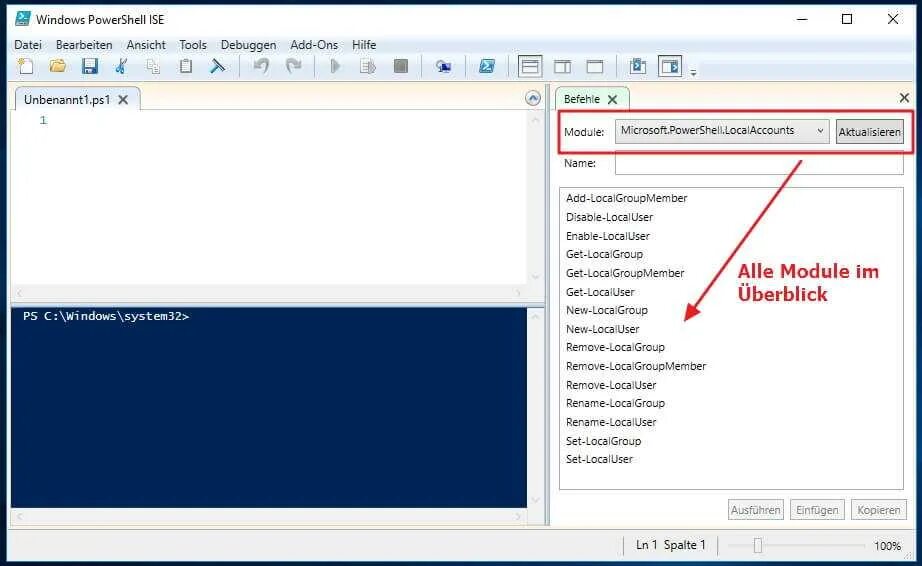Image resolution: width=922 pixels, height=566 pixels.
Task: Click the Paste clipboard icon
Action: pos(185,66)
